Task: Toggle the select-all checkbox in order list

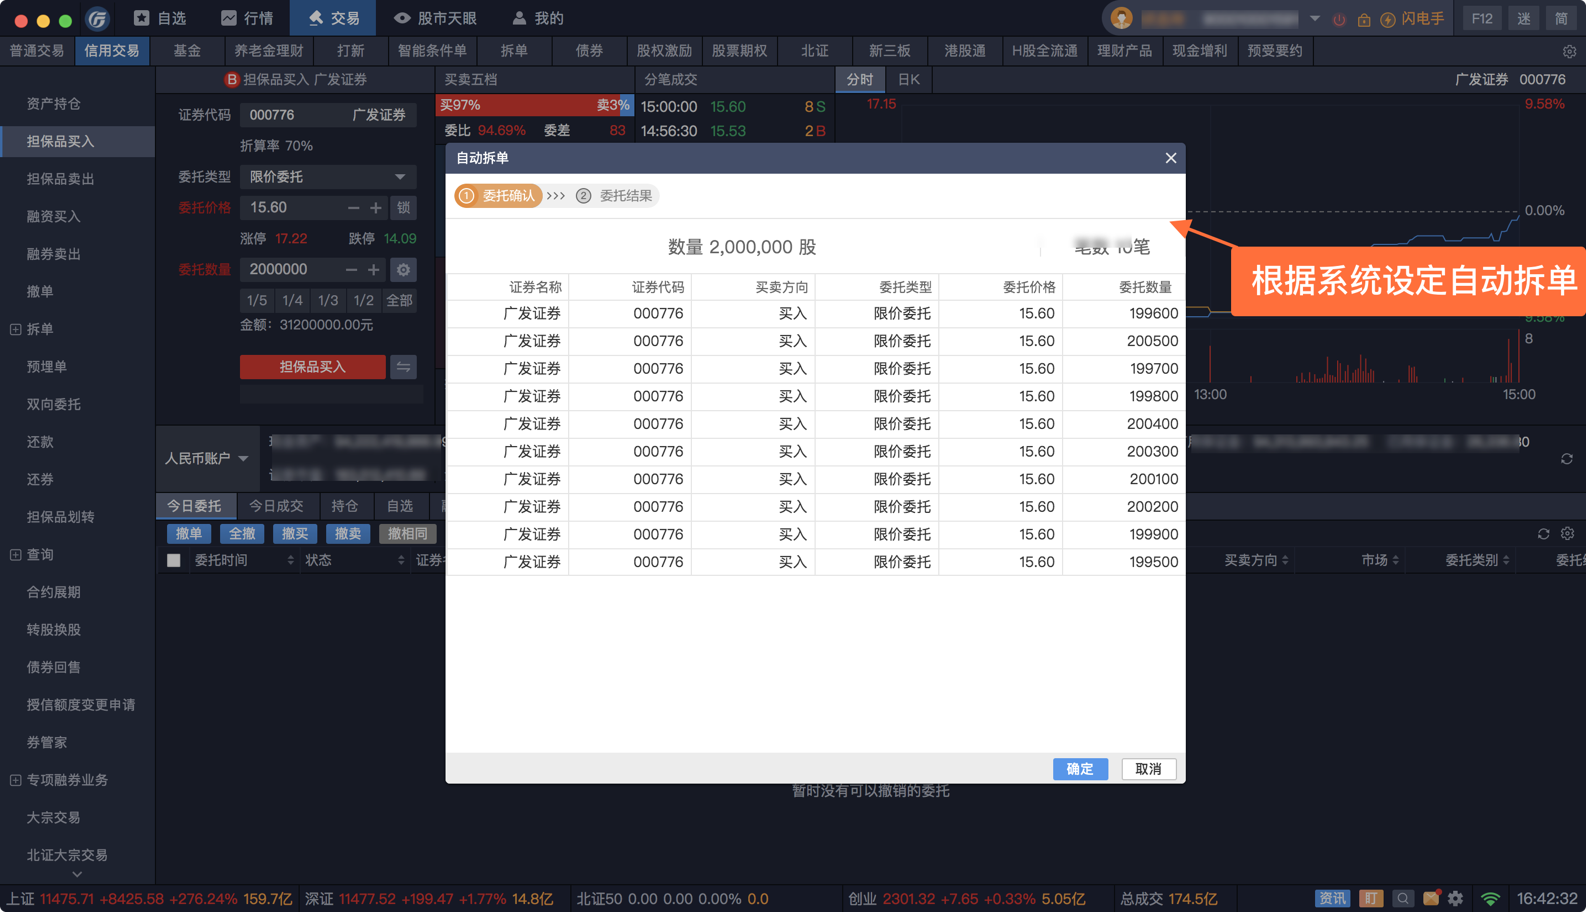Action: pos(174,560)
